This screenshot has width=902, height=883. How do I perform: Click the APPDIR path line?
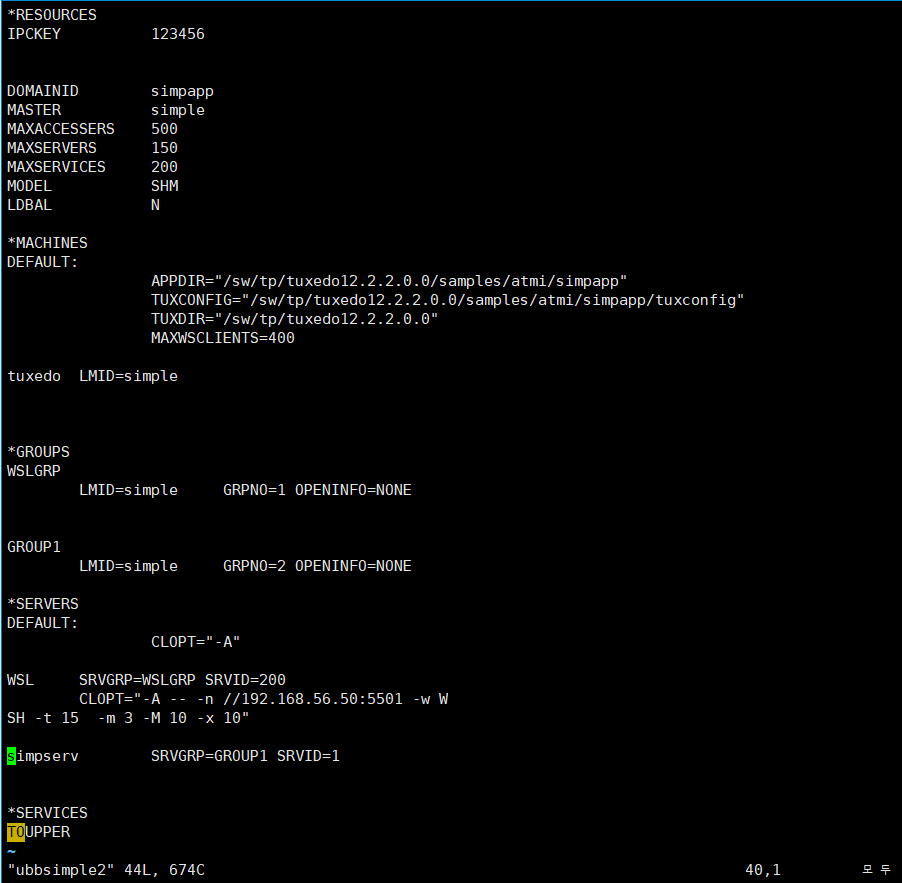tap(389, 281)
